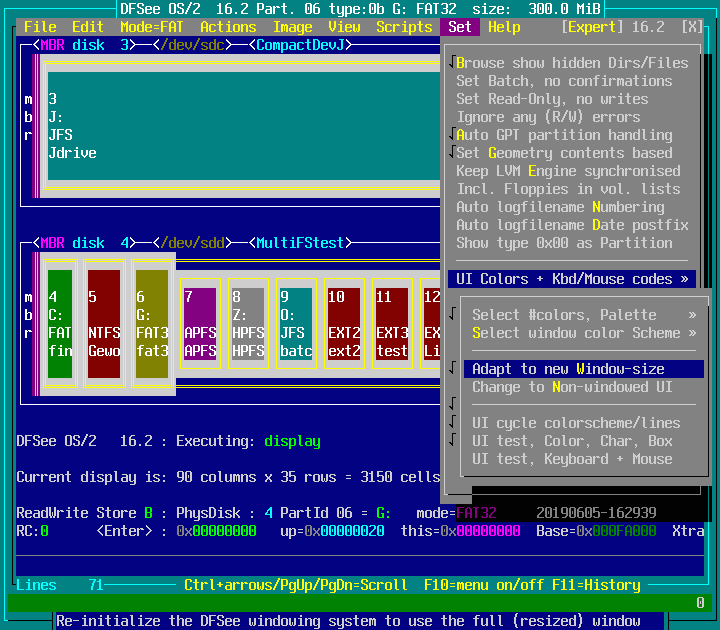Close DFSee with the [X] button
This screenshot has height=630, width=720.
[692, 27]
